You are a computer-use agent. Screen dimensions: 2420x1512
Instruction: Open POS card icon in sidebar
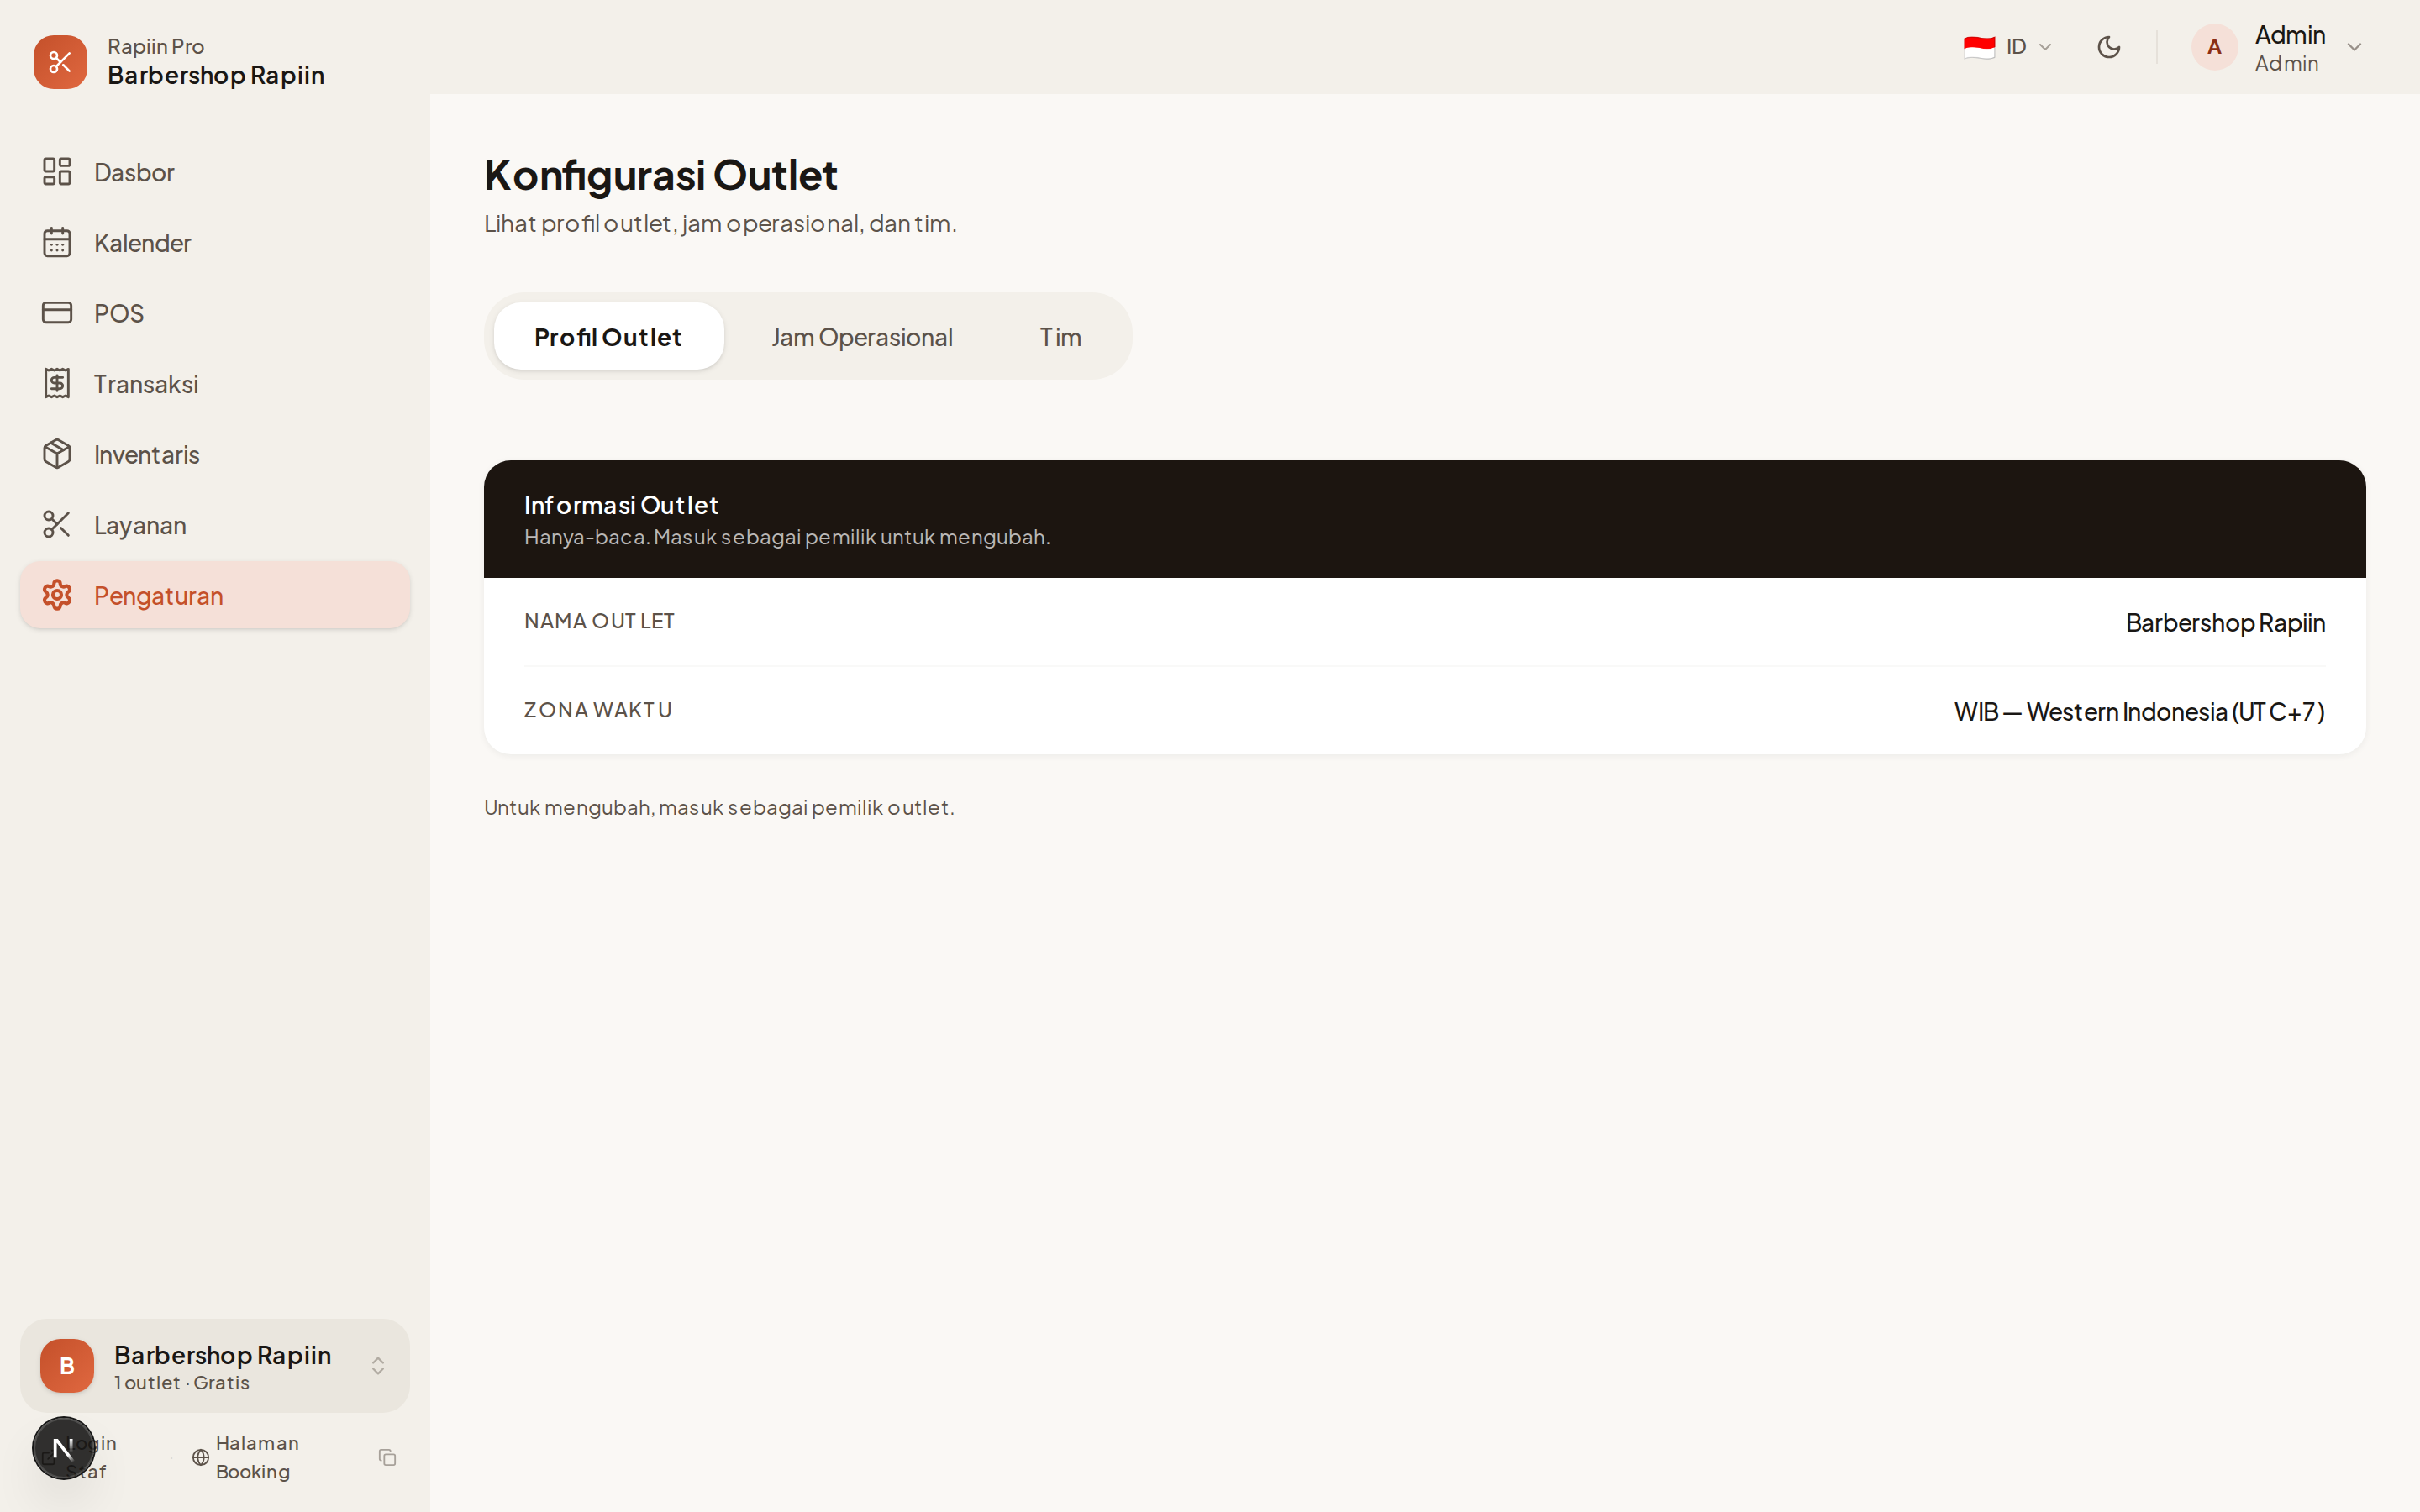[x=57, y=313]
